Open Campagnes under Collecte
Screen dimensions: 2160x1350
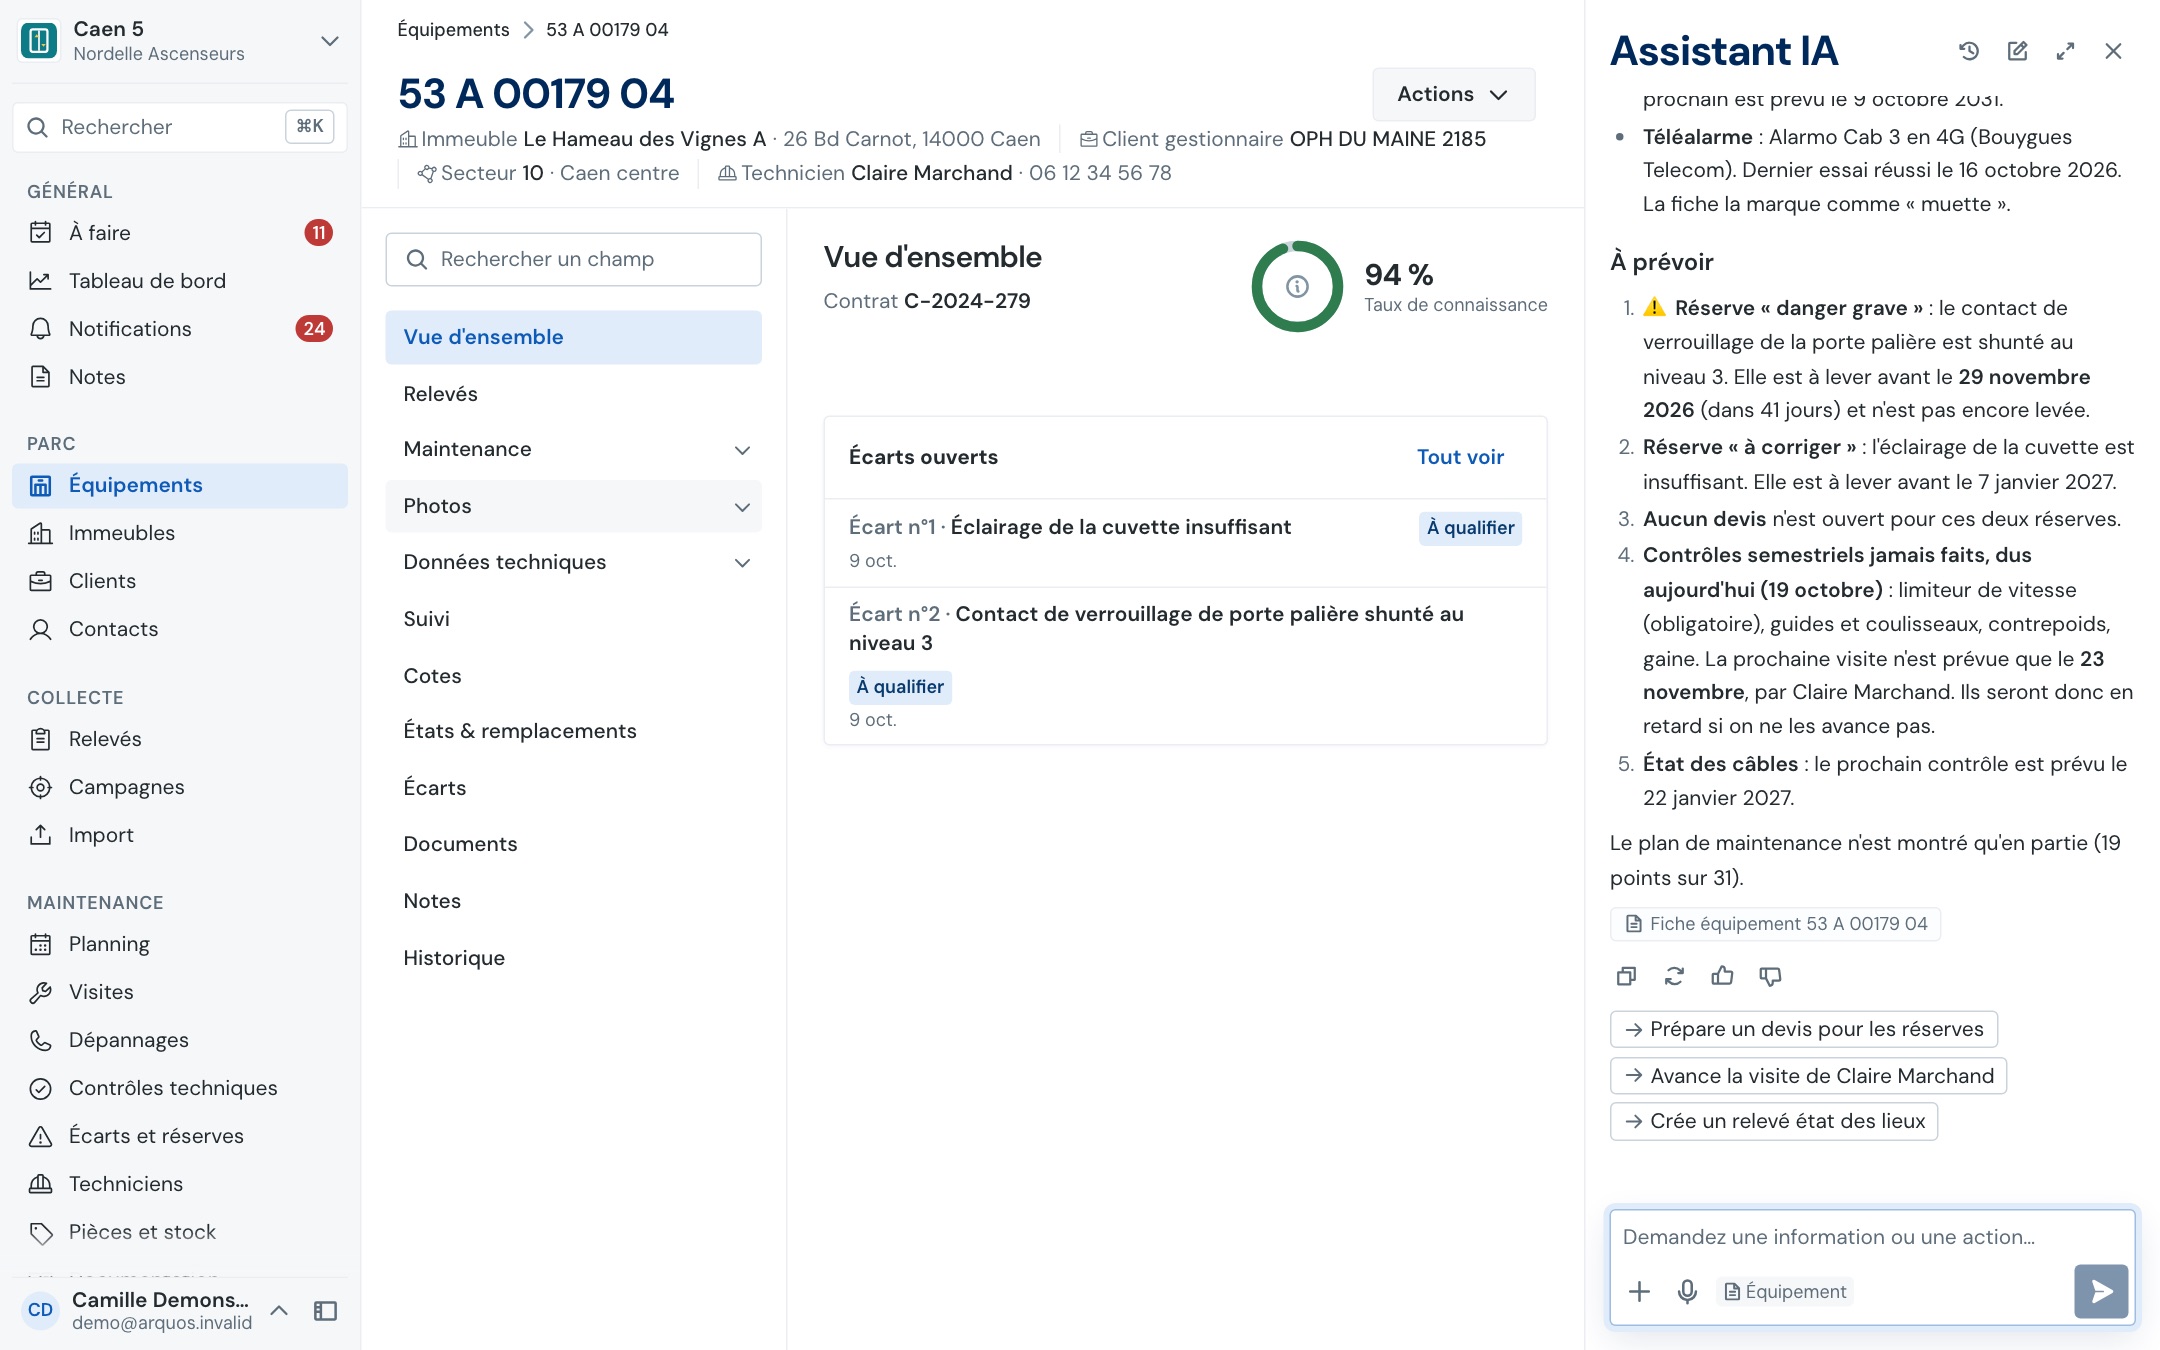tap(180, 787)
